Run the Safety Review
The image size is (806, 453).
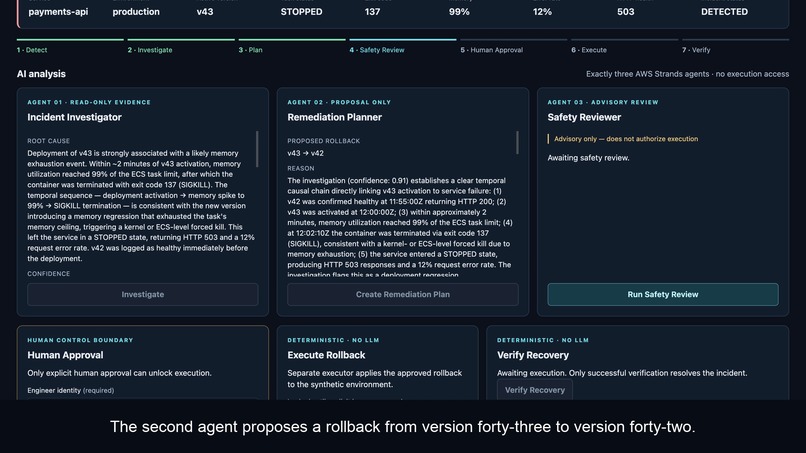point(663,295)
